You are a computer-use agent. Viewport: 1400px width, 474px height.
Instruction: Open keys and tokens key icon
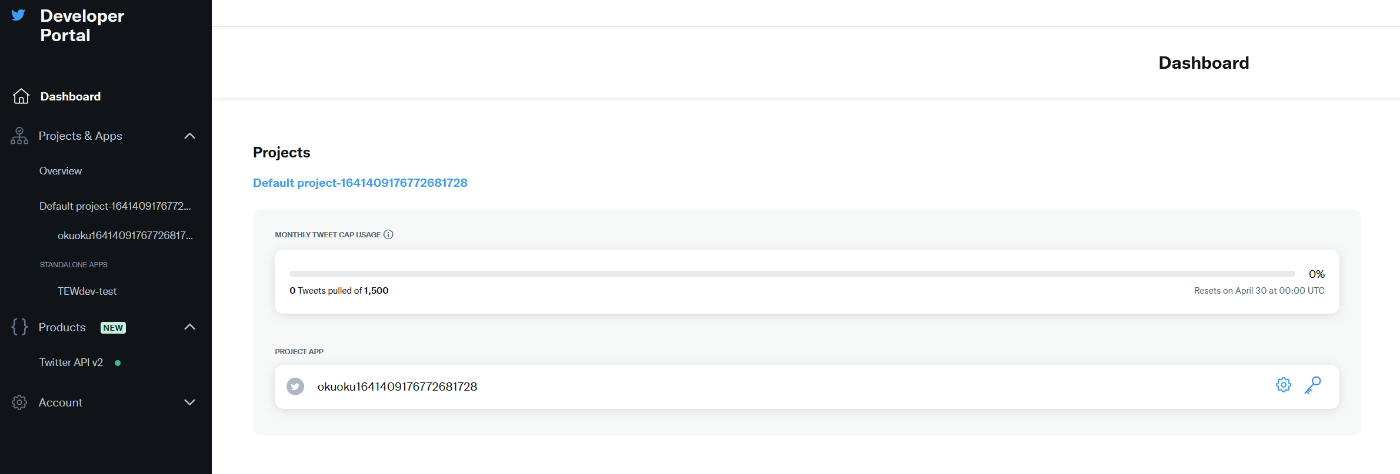[x=1313, y=386]
